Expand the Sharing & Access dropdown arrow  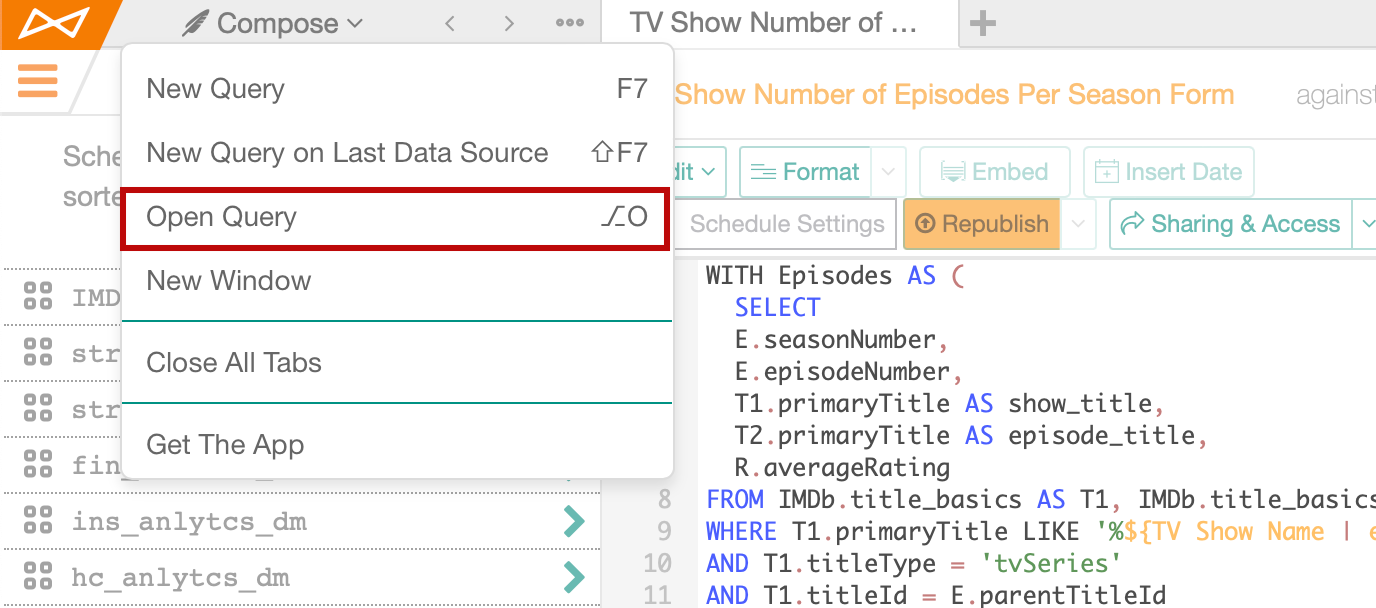(1365, 224)
